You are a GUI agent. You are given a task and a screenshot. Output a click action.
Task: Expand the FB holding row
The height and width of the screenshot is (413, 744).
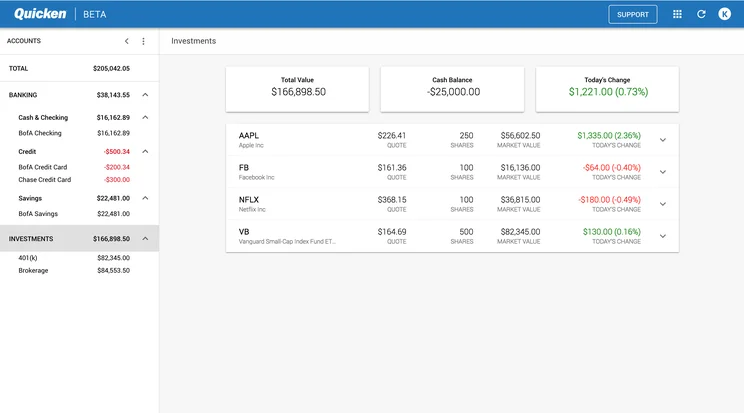663,172
